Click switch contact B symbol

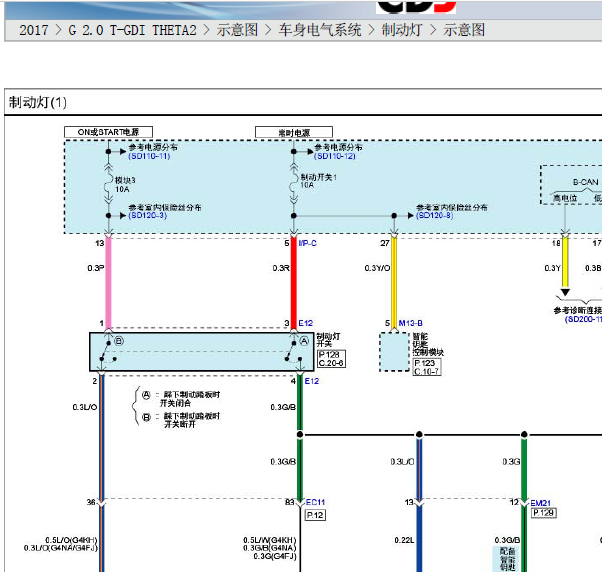pyautogui.click(x=119, y=341)
